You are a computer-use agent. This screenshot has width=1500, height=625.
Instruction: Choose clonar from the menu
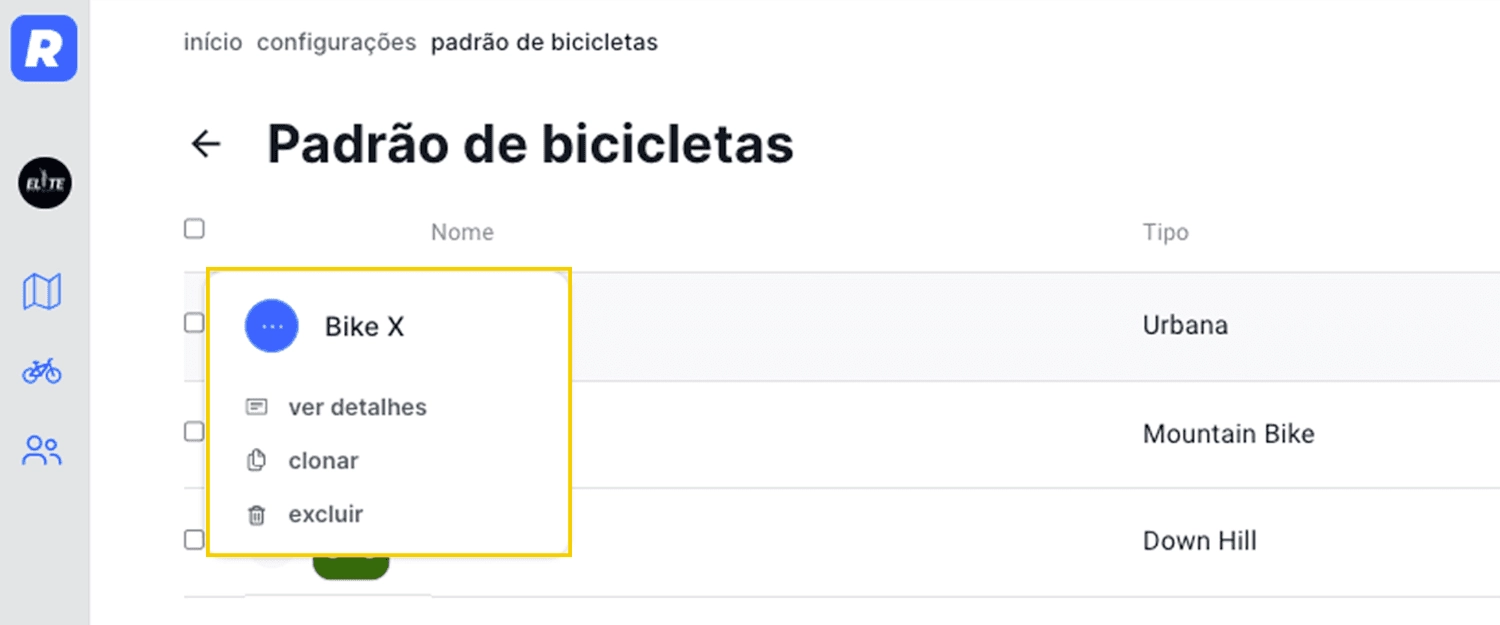pyautogui.click(x=323, y=461)
